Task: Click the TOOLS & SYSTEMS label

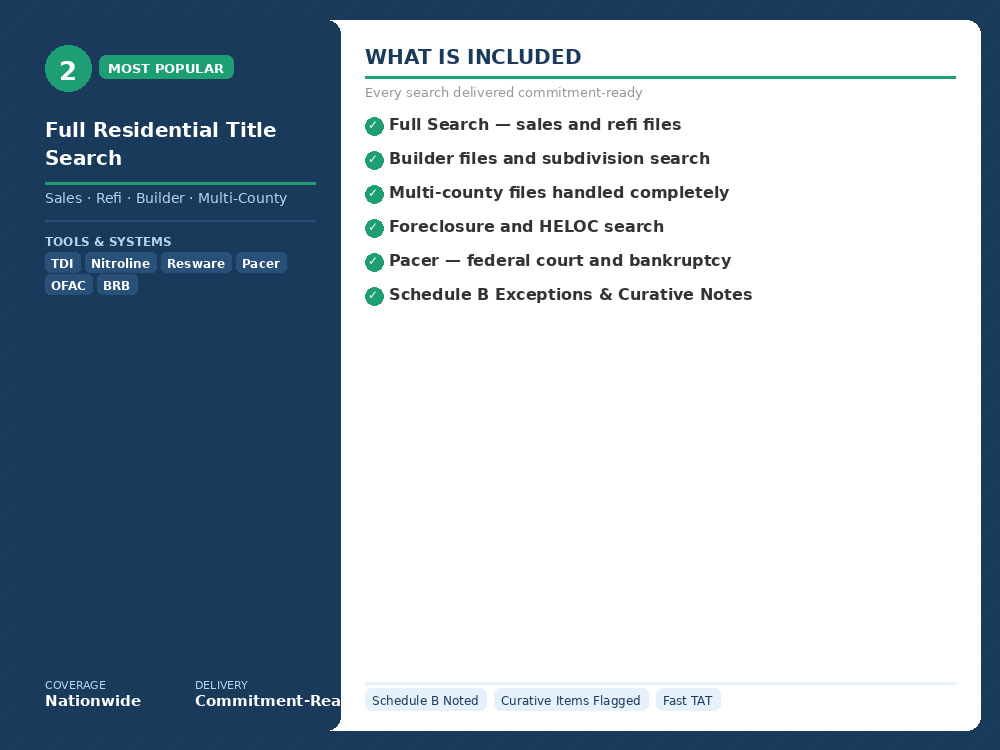Action: click(108, 241)
